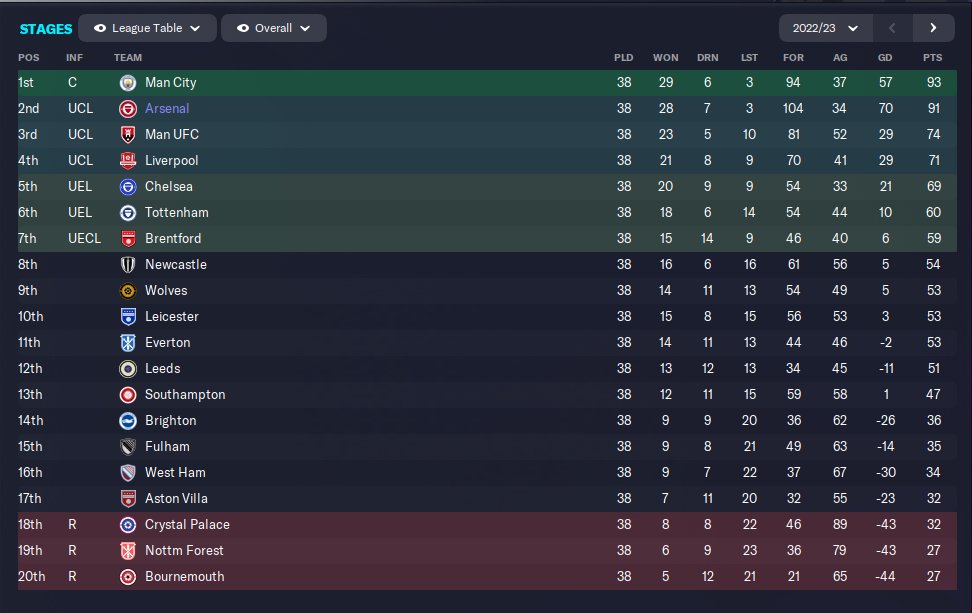
Task: Sort table by PTS column header
Action: point(932,57)
